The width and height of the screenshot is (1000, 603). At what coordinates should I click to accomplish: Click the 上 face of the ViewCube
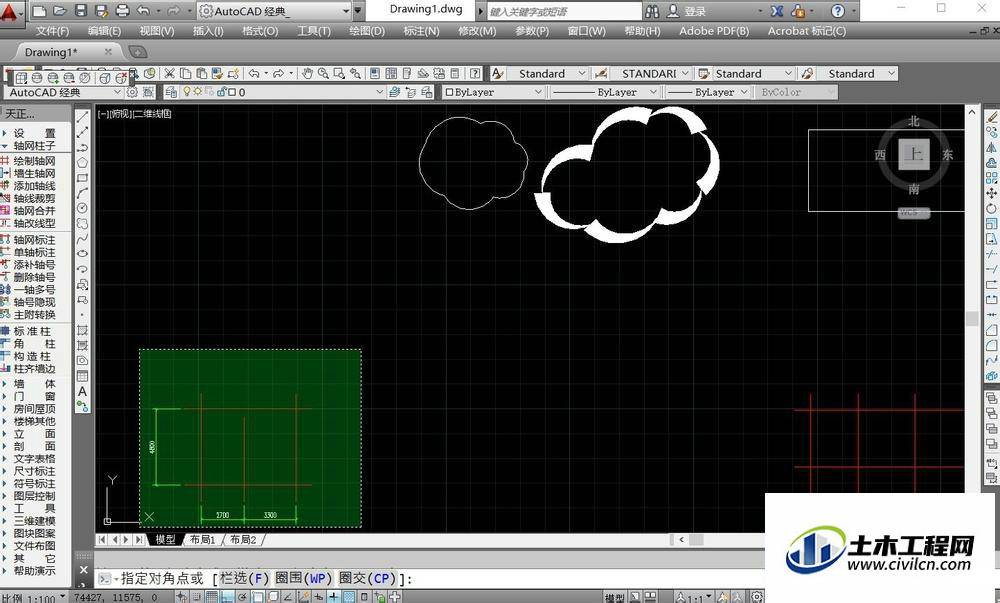click(x=914, y=154)
